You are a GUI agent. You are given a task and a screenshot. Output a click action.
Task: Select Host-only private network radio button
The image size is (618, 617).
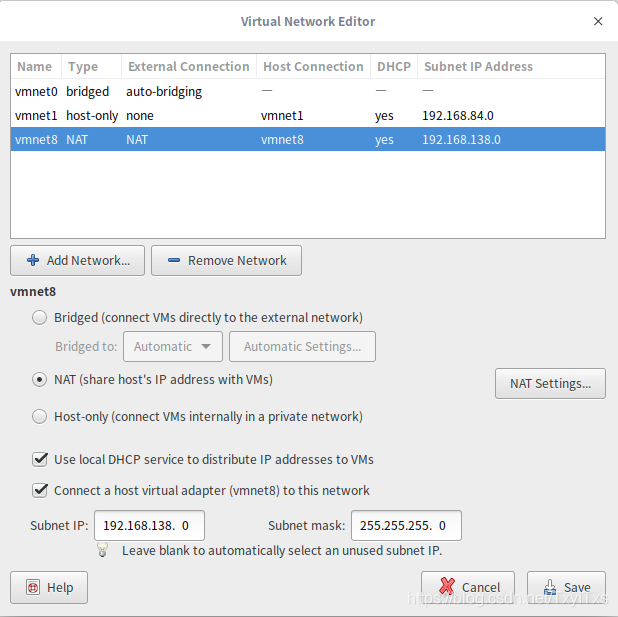39,417
